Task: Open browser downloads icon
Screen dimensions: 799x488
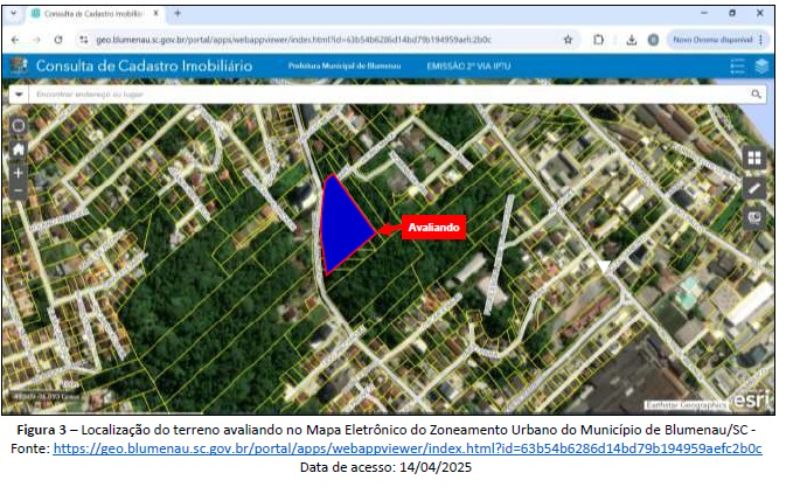Action: tap(631, 40)
